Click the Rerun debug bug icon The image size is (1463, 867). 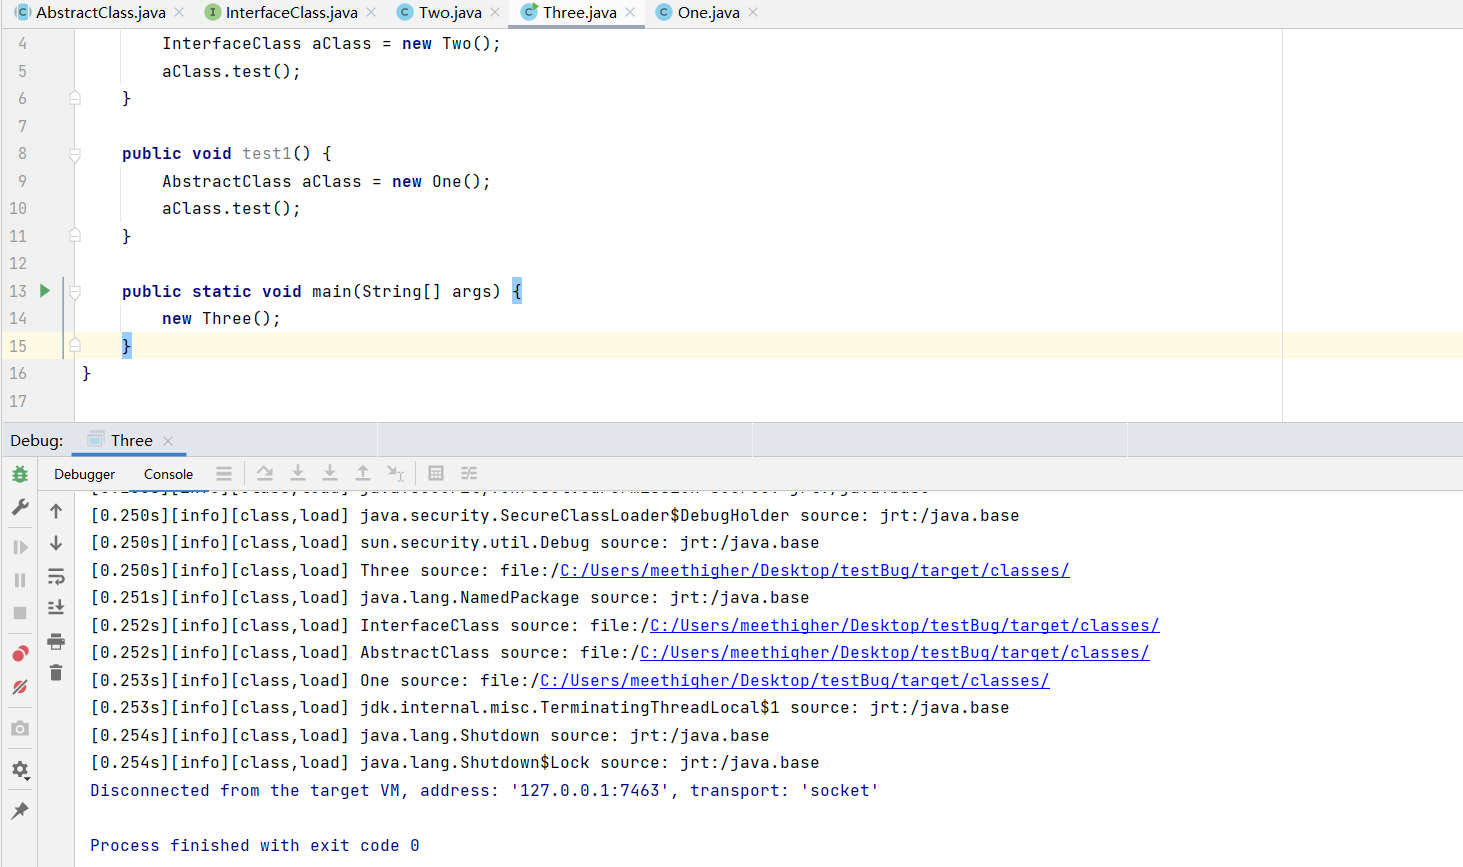(x=20, y=474)
